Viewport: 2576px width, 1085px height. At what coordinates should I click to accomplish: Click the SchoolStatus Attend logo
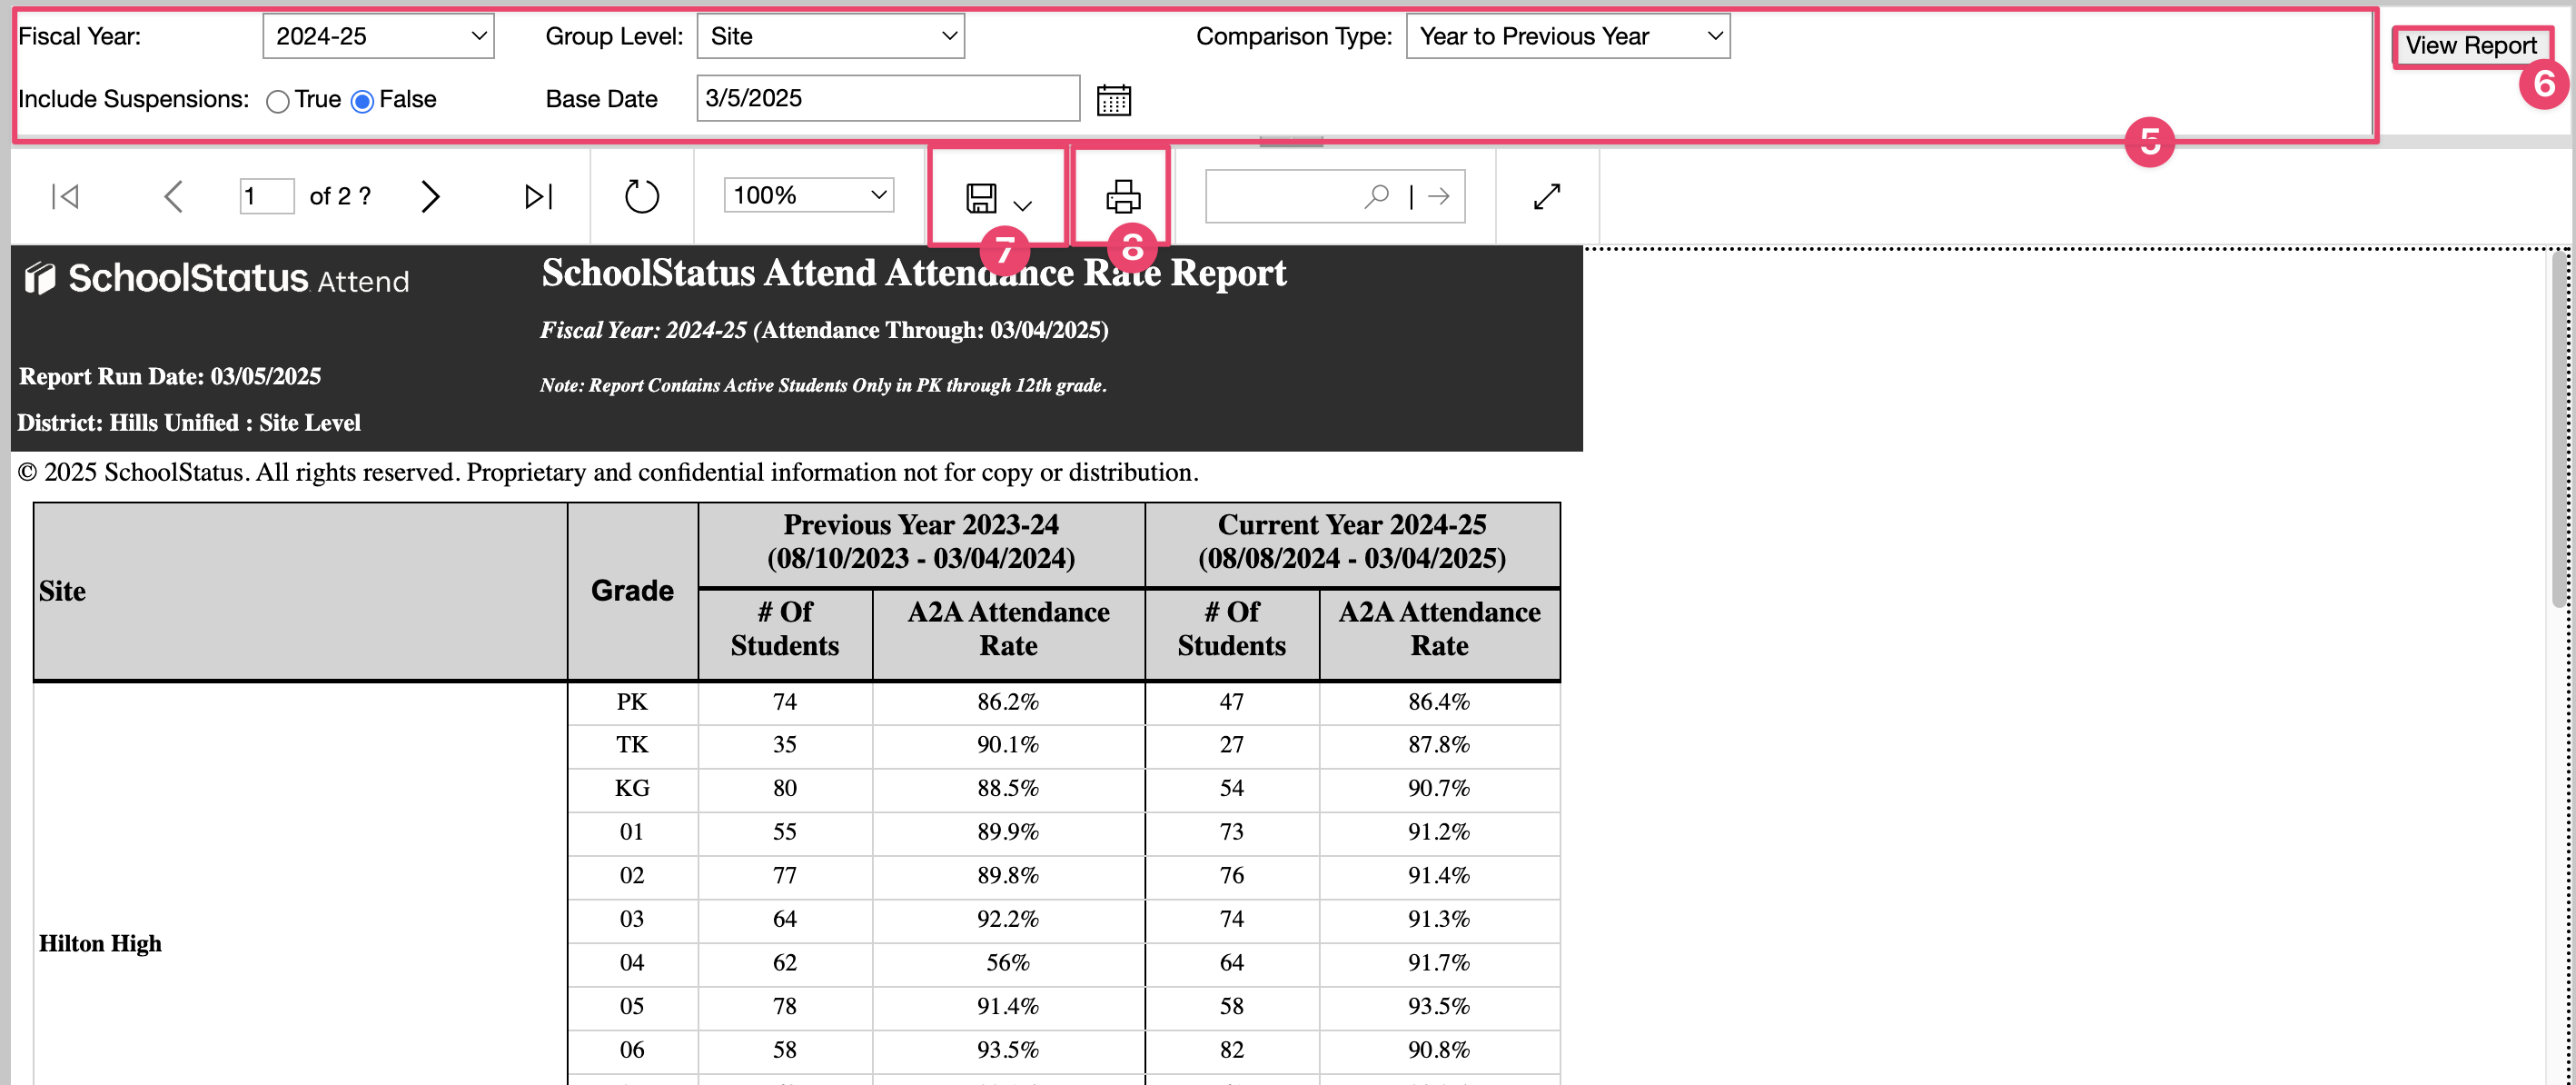click(217, 279)
